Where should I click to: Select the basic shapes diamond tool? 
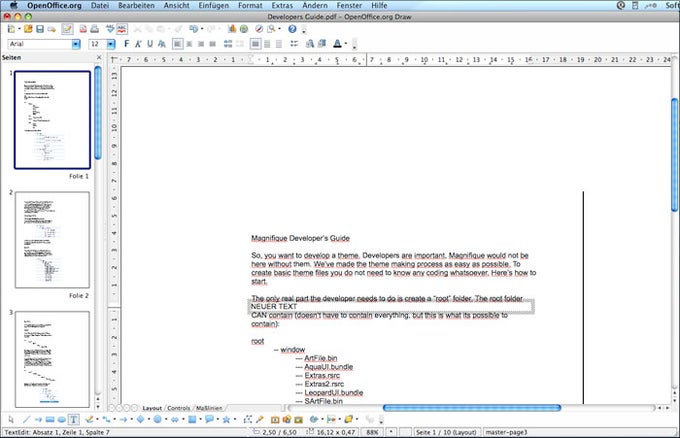(141, 419)
